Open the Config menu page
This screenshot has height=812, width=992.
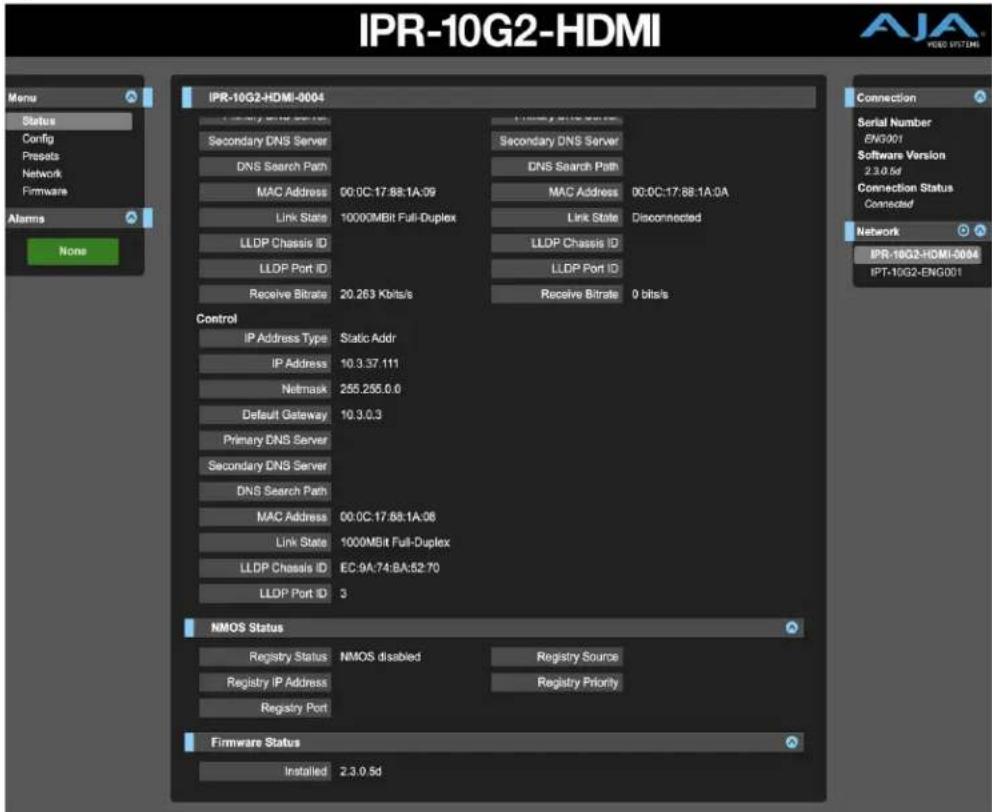[38, 139]
